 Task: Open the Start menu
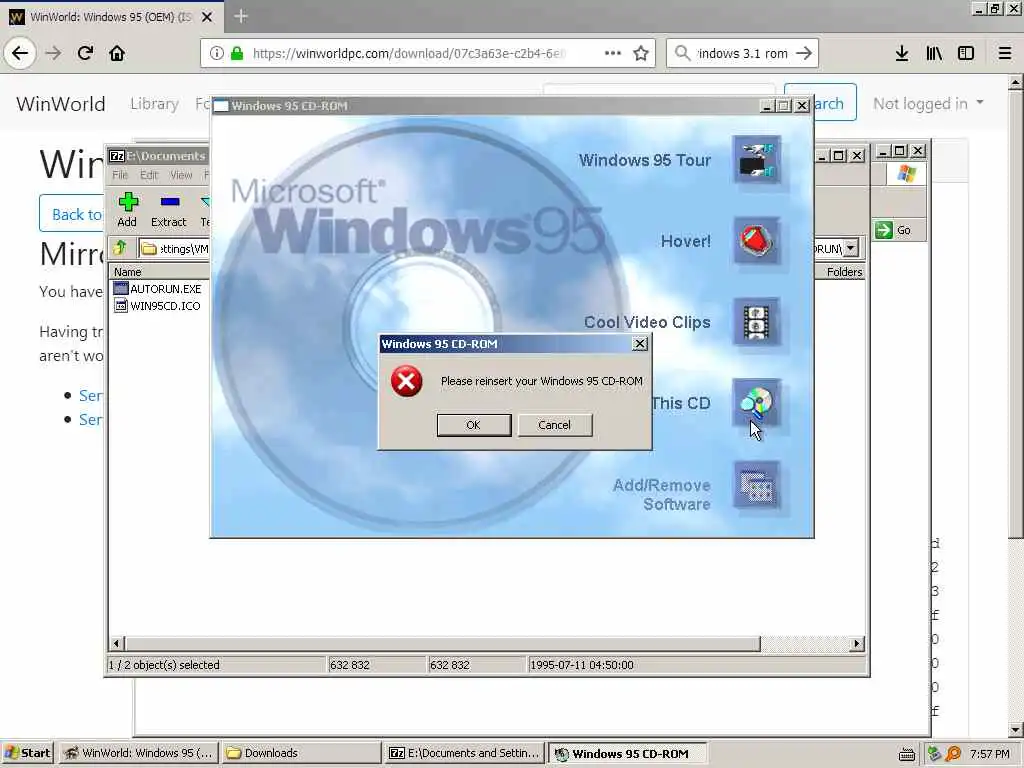(27, 753)
